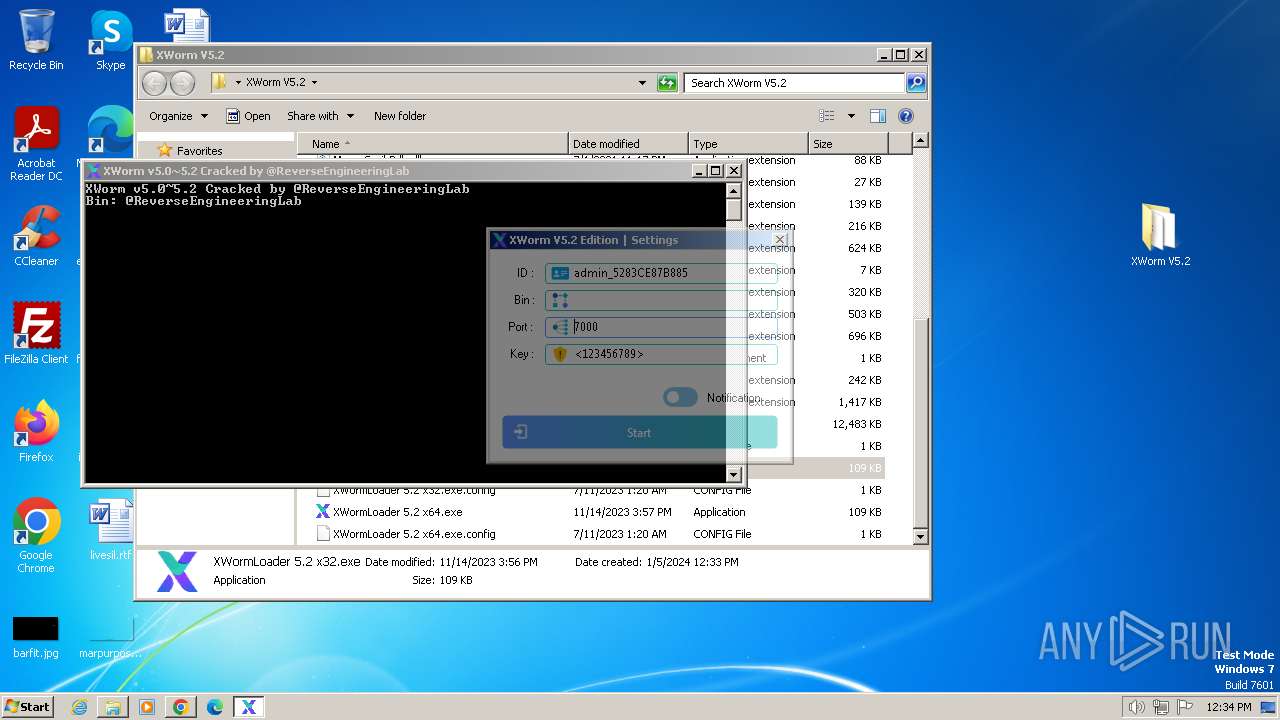Launch CCleaner from desktop

pyautogui.click(x=36, y=236)
